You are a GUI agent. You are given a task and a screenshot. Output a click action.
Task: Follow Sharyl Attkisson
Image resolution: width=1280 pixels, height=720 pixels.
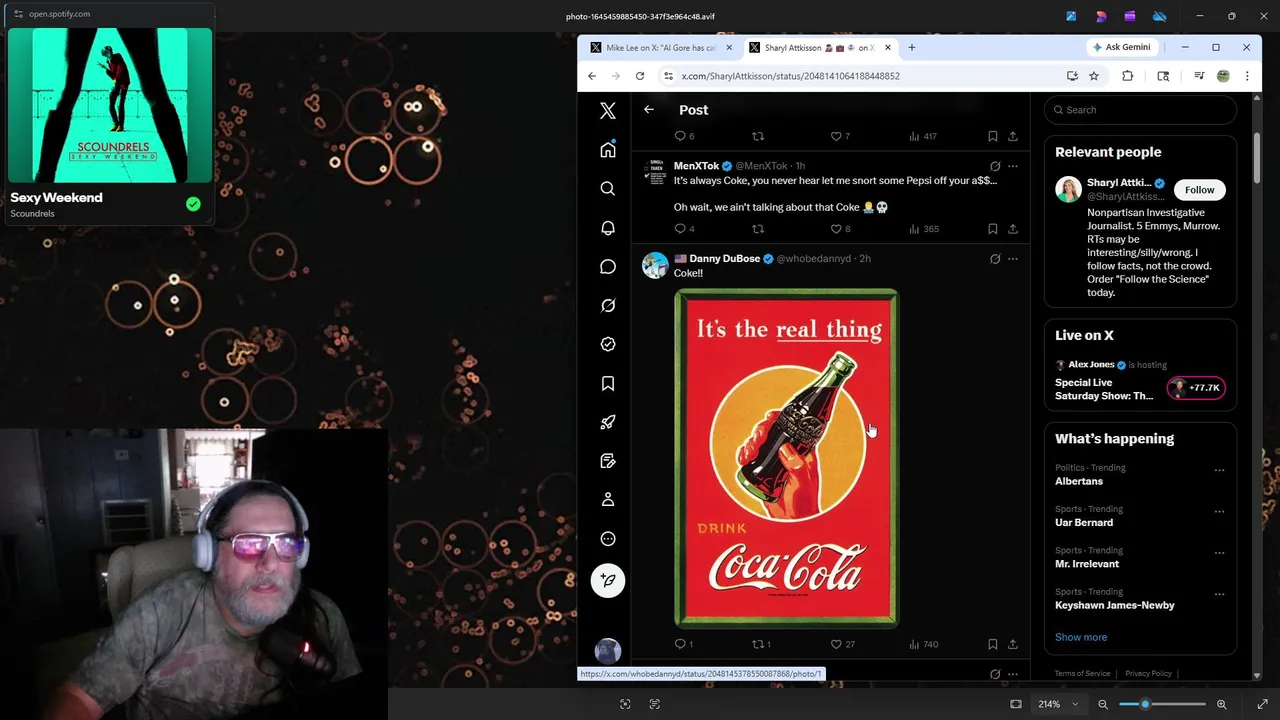[1199, 190]
